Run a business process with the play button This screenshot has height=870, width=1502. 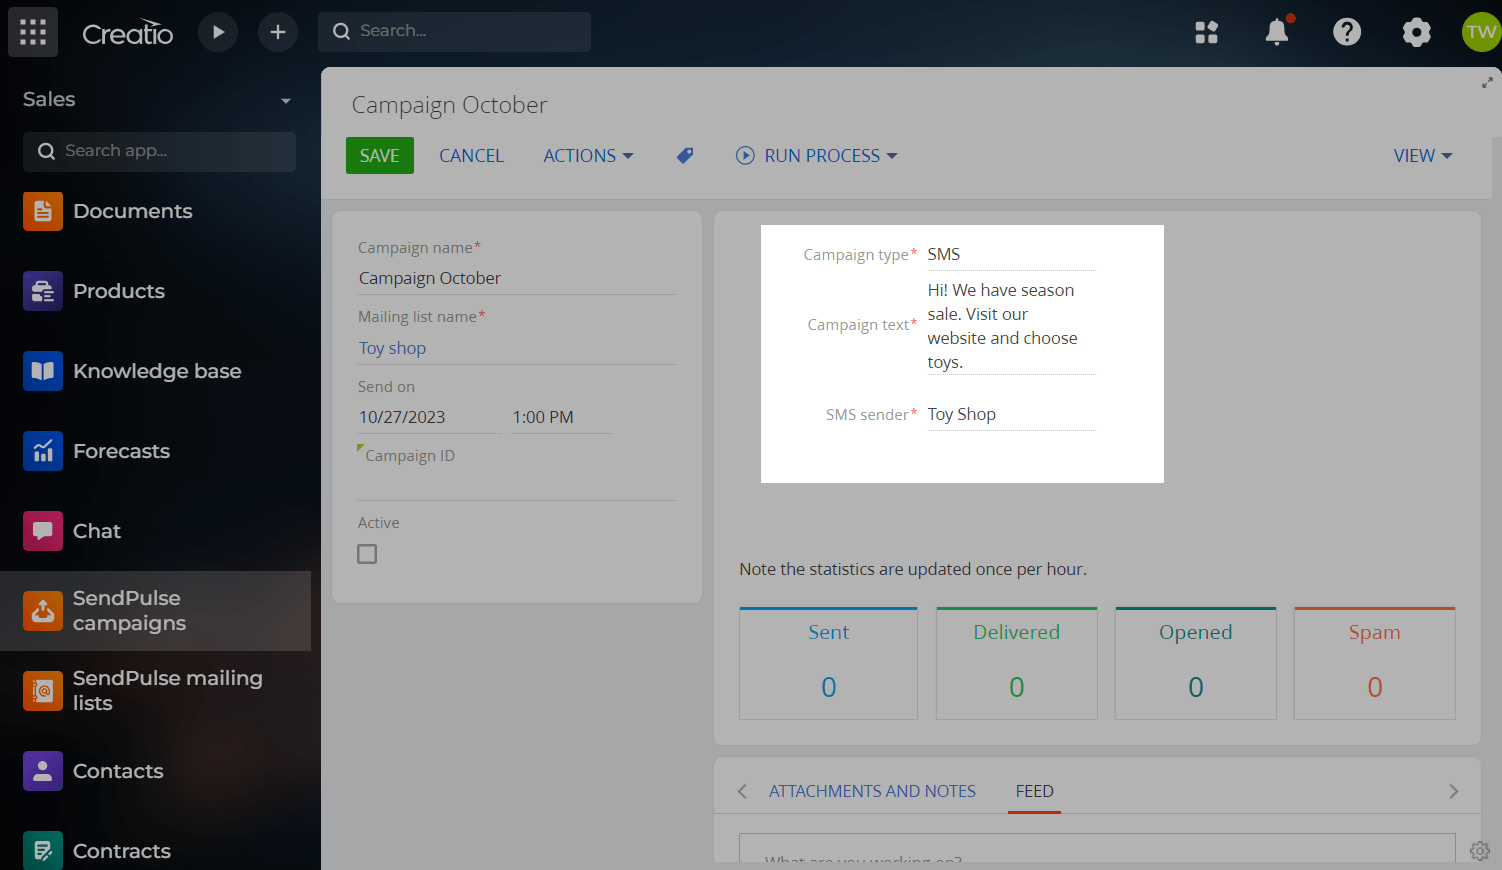(218, 32)
